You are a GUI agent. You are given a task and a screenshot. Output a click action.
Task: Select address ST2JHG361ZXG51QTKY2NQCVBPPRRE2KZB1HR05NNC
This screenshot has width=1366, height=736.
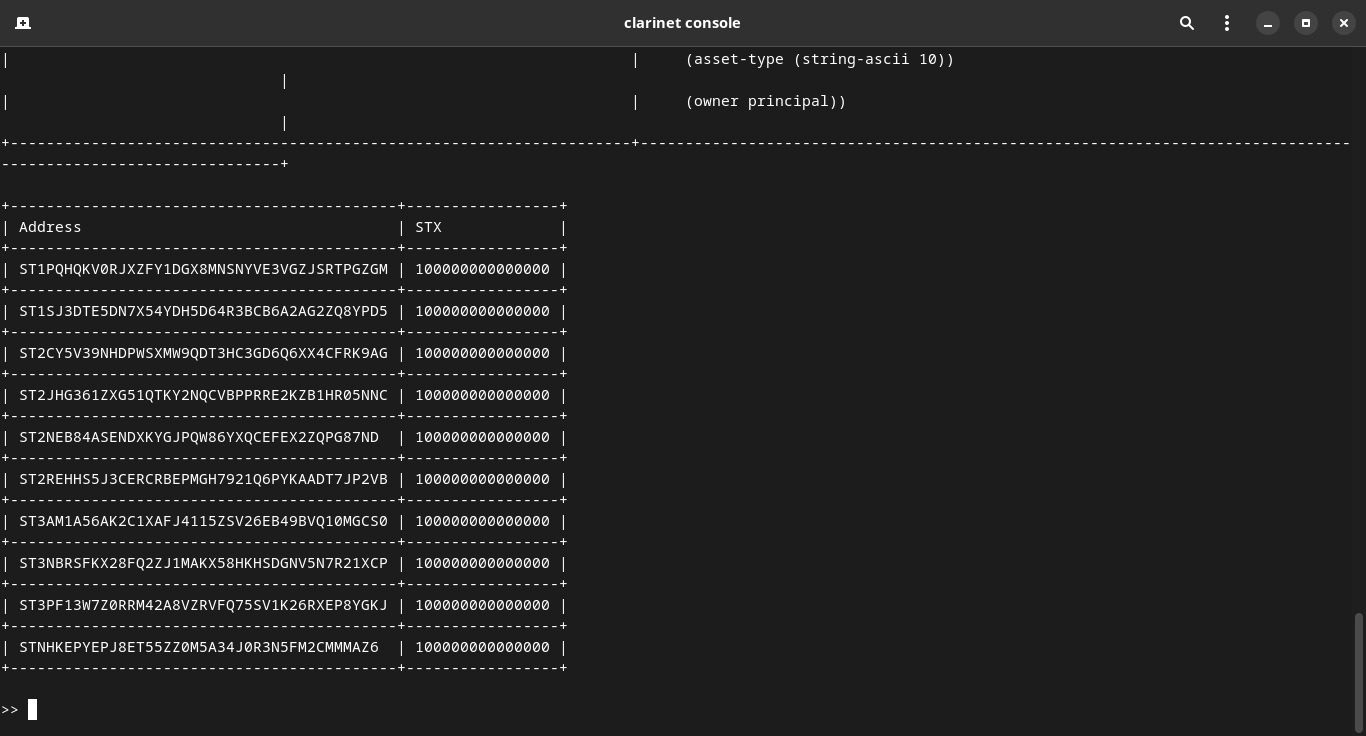tap(203, 395)
